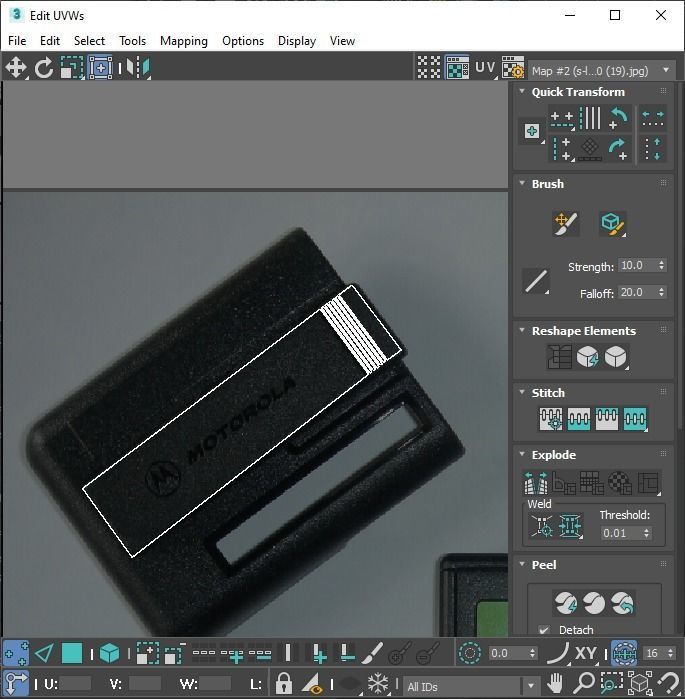685x699 pixels.
Task: Click the Align to Edge grid icon
Action: [x=590, y=149]
